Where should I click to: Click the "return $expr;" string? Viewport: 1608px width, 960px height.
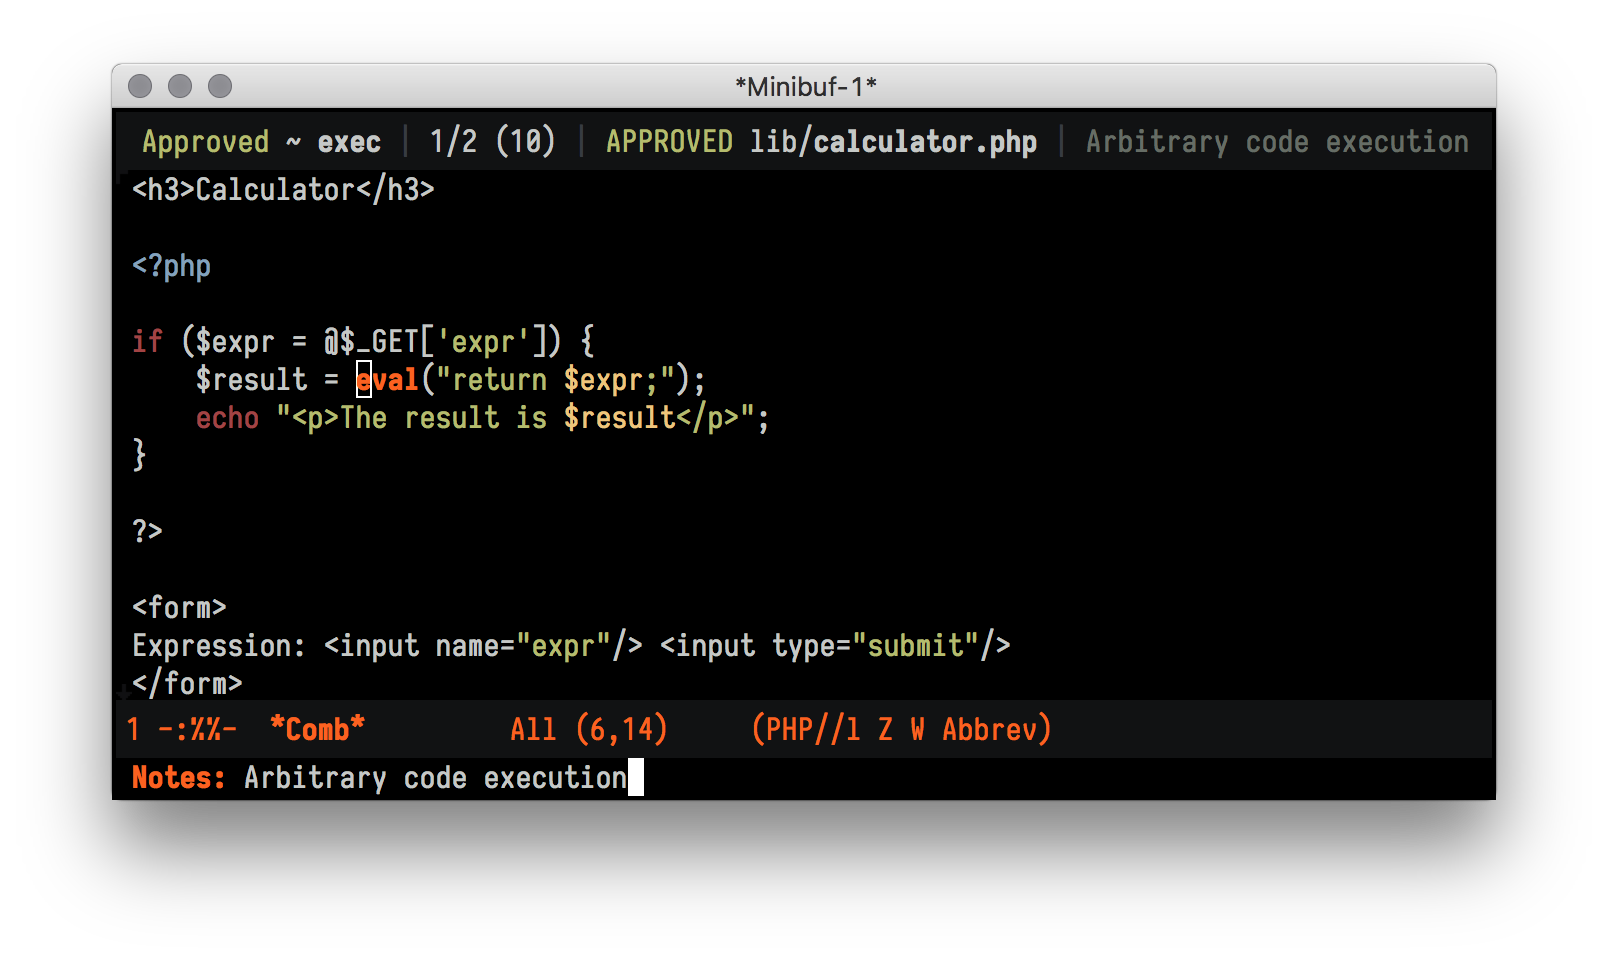pyautogui.click(x=555, y=379)
